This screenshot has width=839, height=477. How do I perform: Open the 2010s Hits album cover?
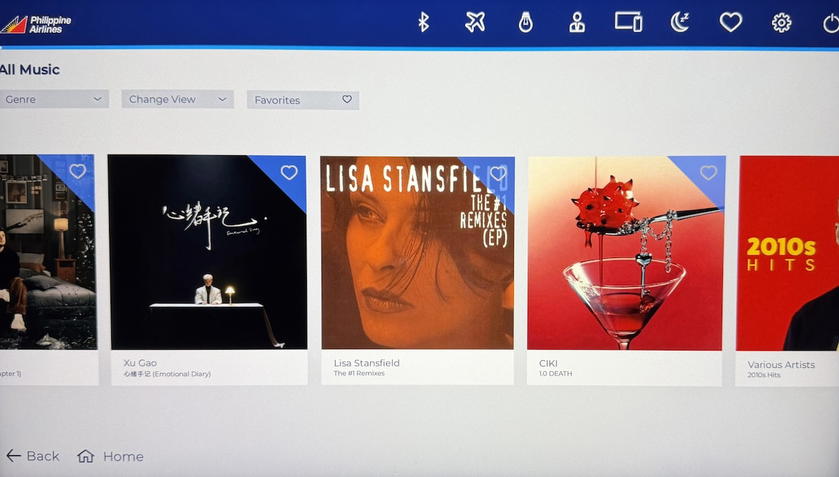788,253
